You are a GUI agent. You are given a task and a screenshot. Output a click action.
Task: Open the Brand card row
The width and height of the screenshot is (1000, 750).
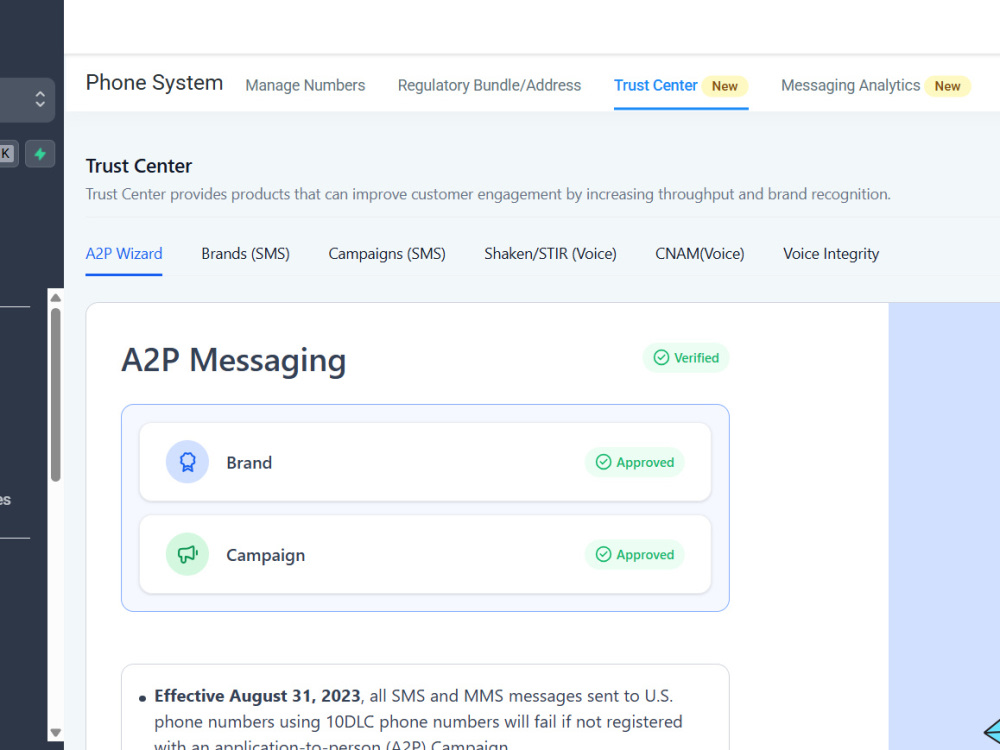(425, 462)
